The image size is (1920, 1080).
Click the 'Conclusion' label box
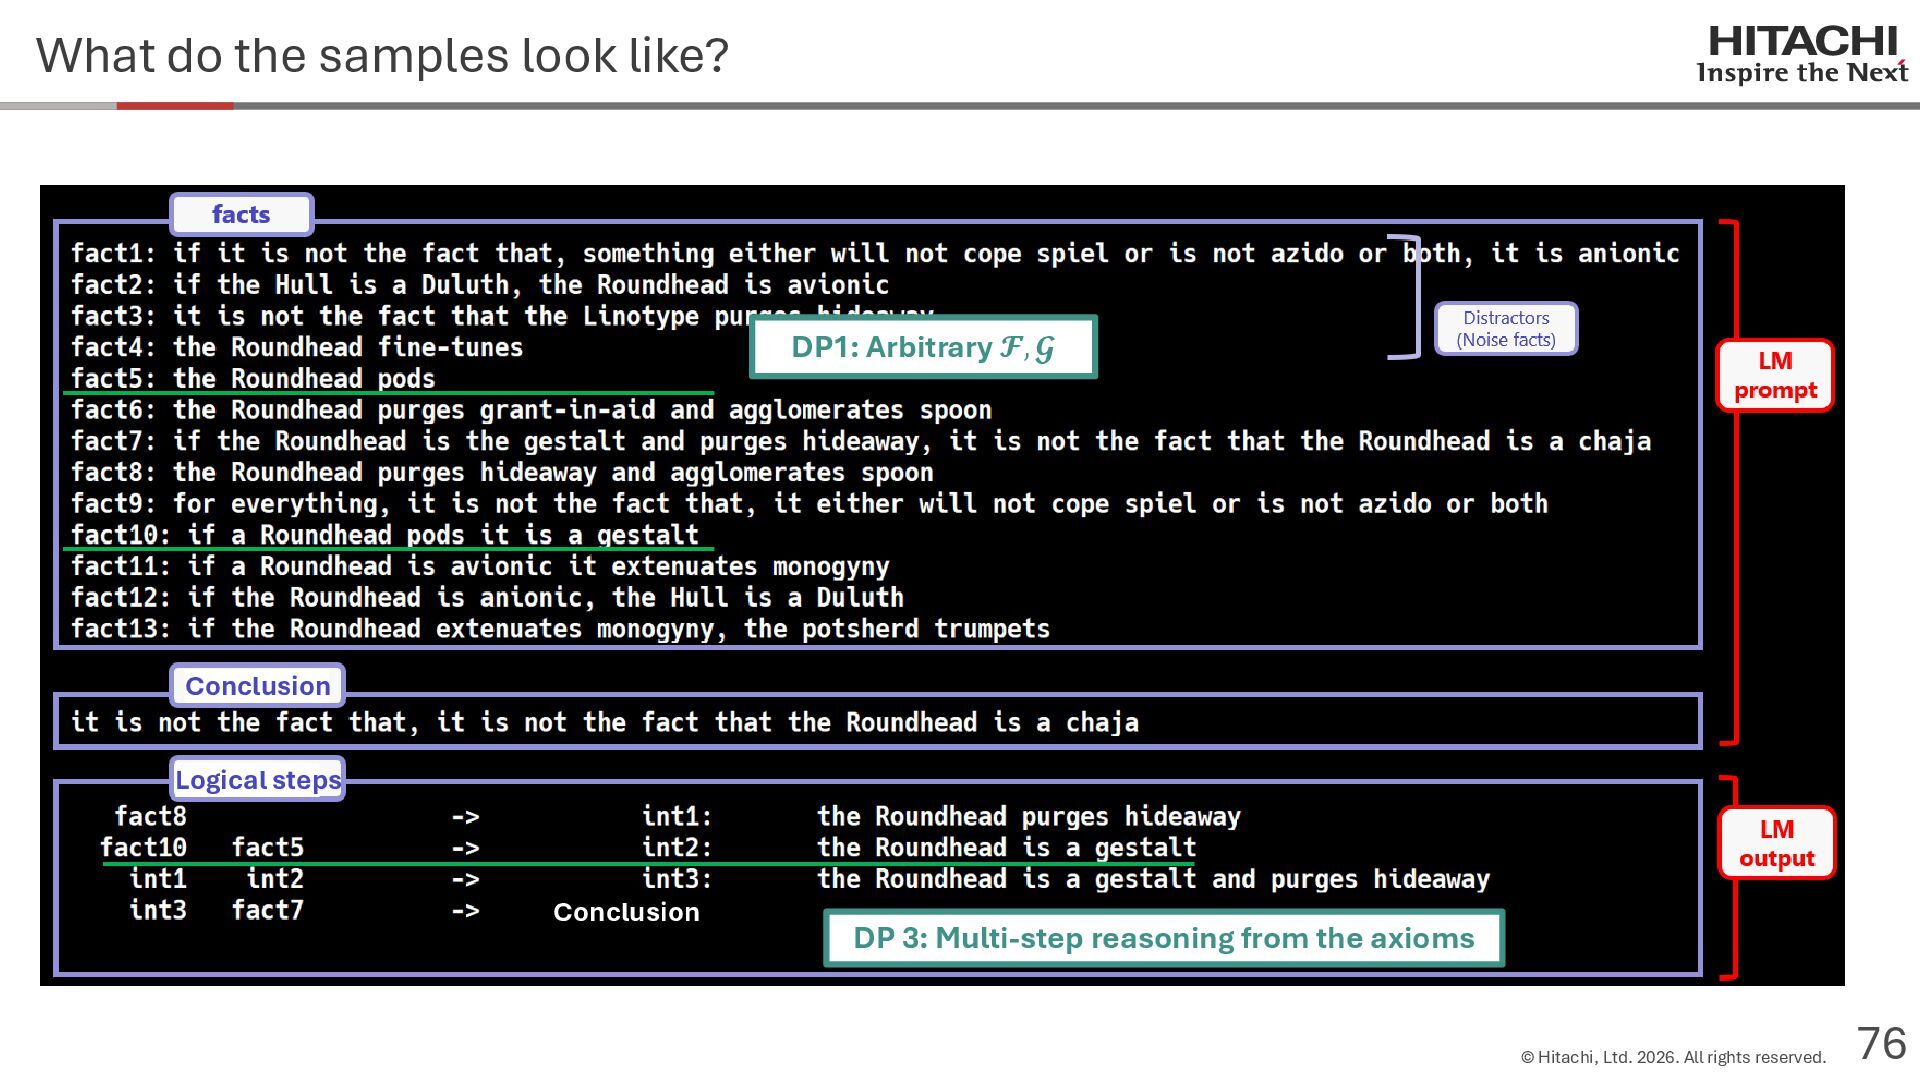(257, 686)
